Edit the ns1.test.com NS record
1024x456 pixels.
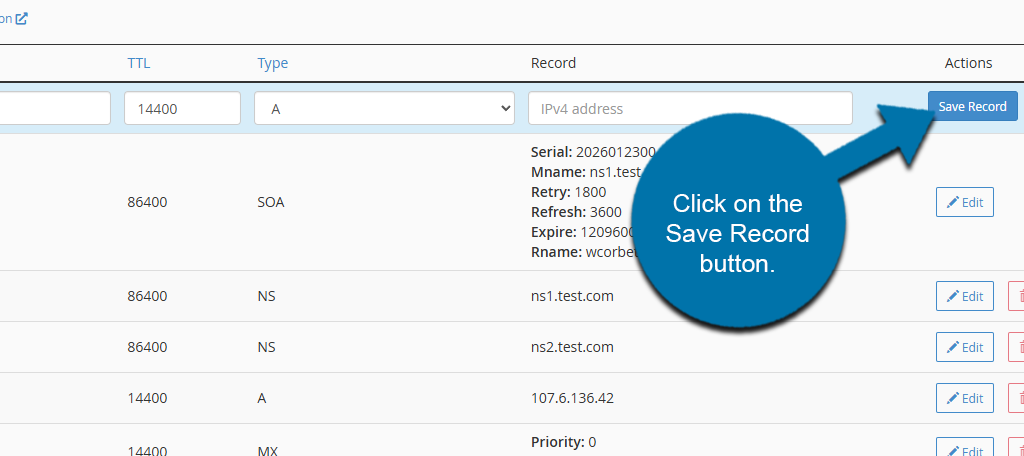pos(965,296)
